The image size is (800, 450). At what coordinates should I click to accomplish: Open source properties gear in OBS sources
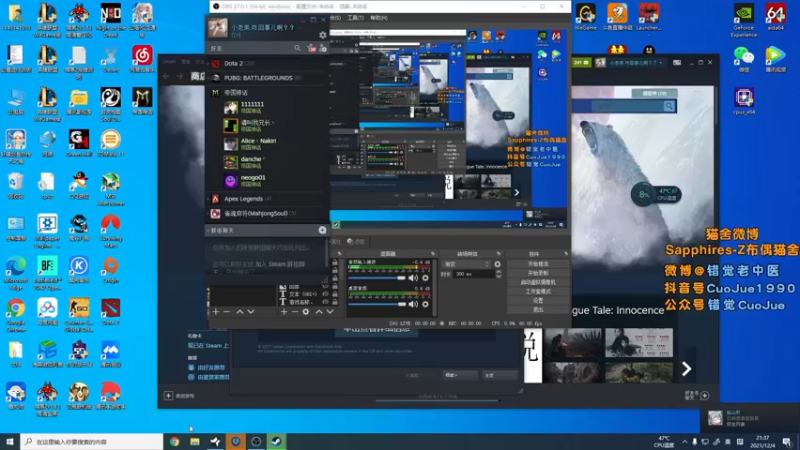(x=306, y=311)
